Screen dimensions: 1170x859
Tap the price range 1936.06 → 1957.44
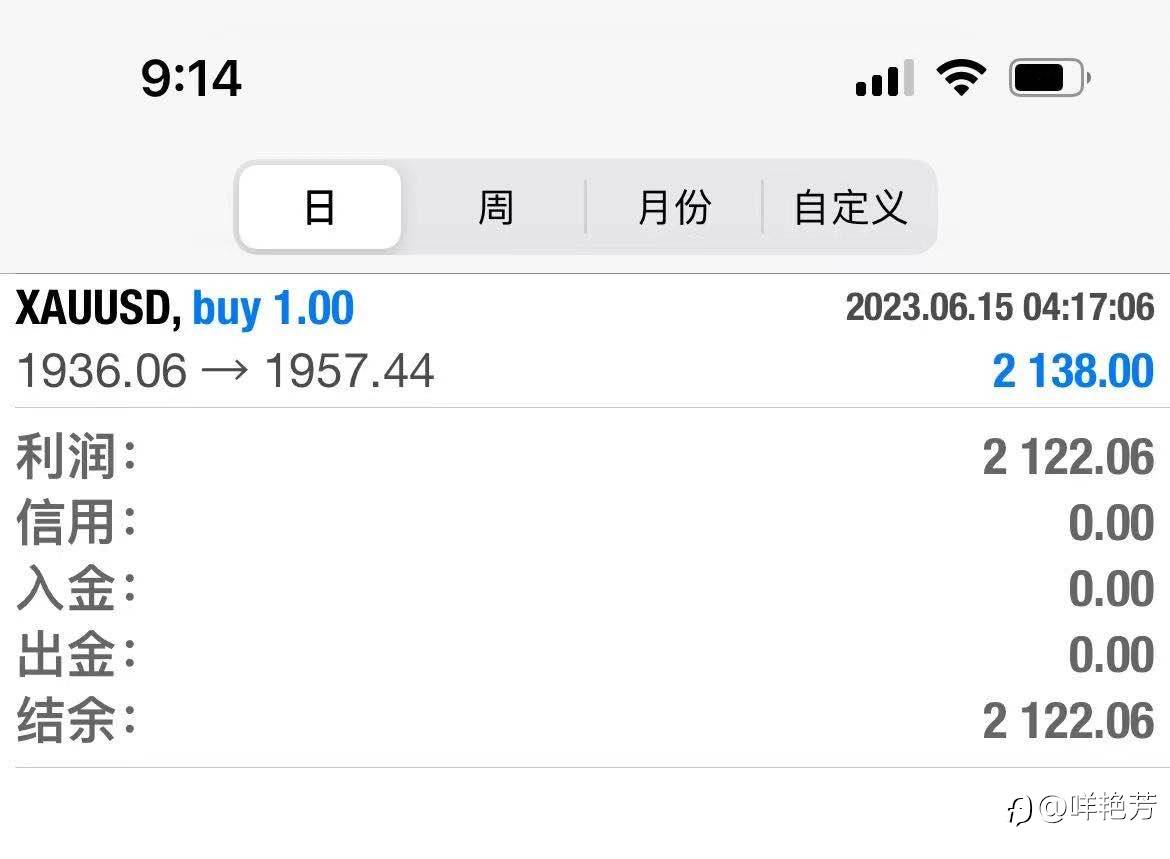tap(226, 372)
